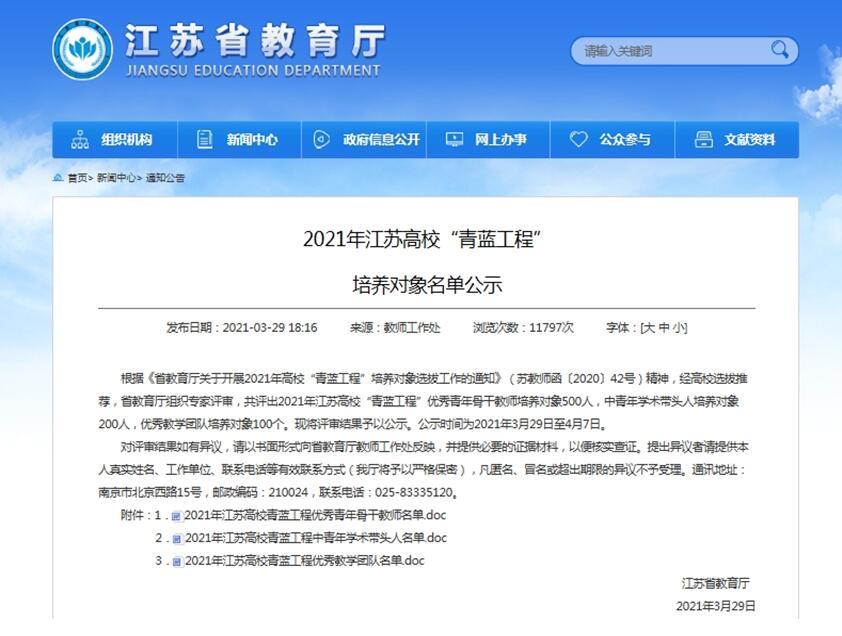Set font size to 小
This screenshot has height=636, width=842.
click(679, 327)
